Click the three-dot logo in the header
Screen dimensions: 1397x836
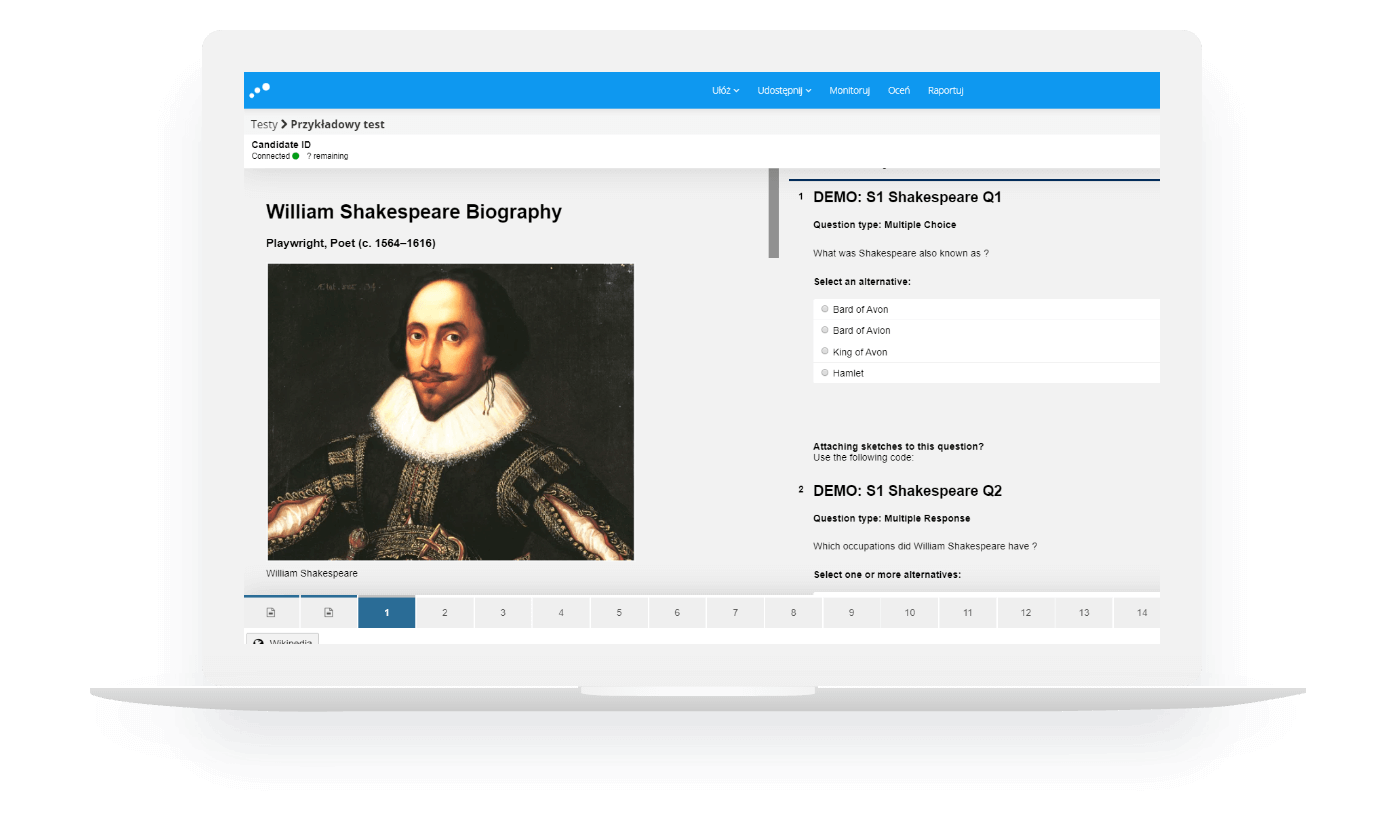tap(260, 90)
